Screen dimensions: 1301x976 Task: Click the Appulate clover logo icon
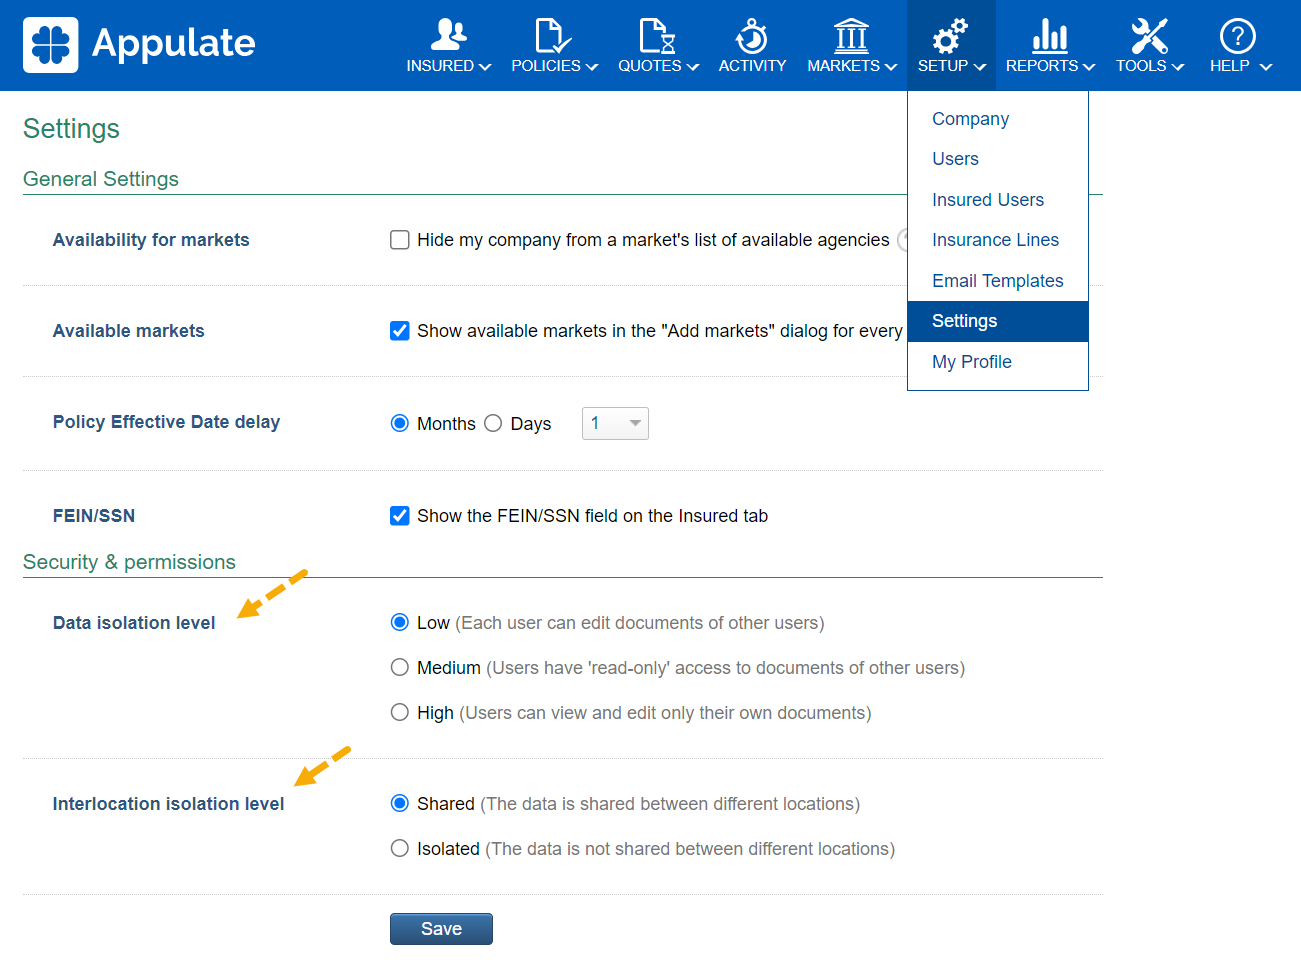50,45
